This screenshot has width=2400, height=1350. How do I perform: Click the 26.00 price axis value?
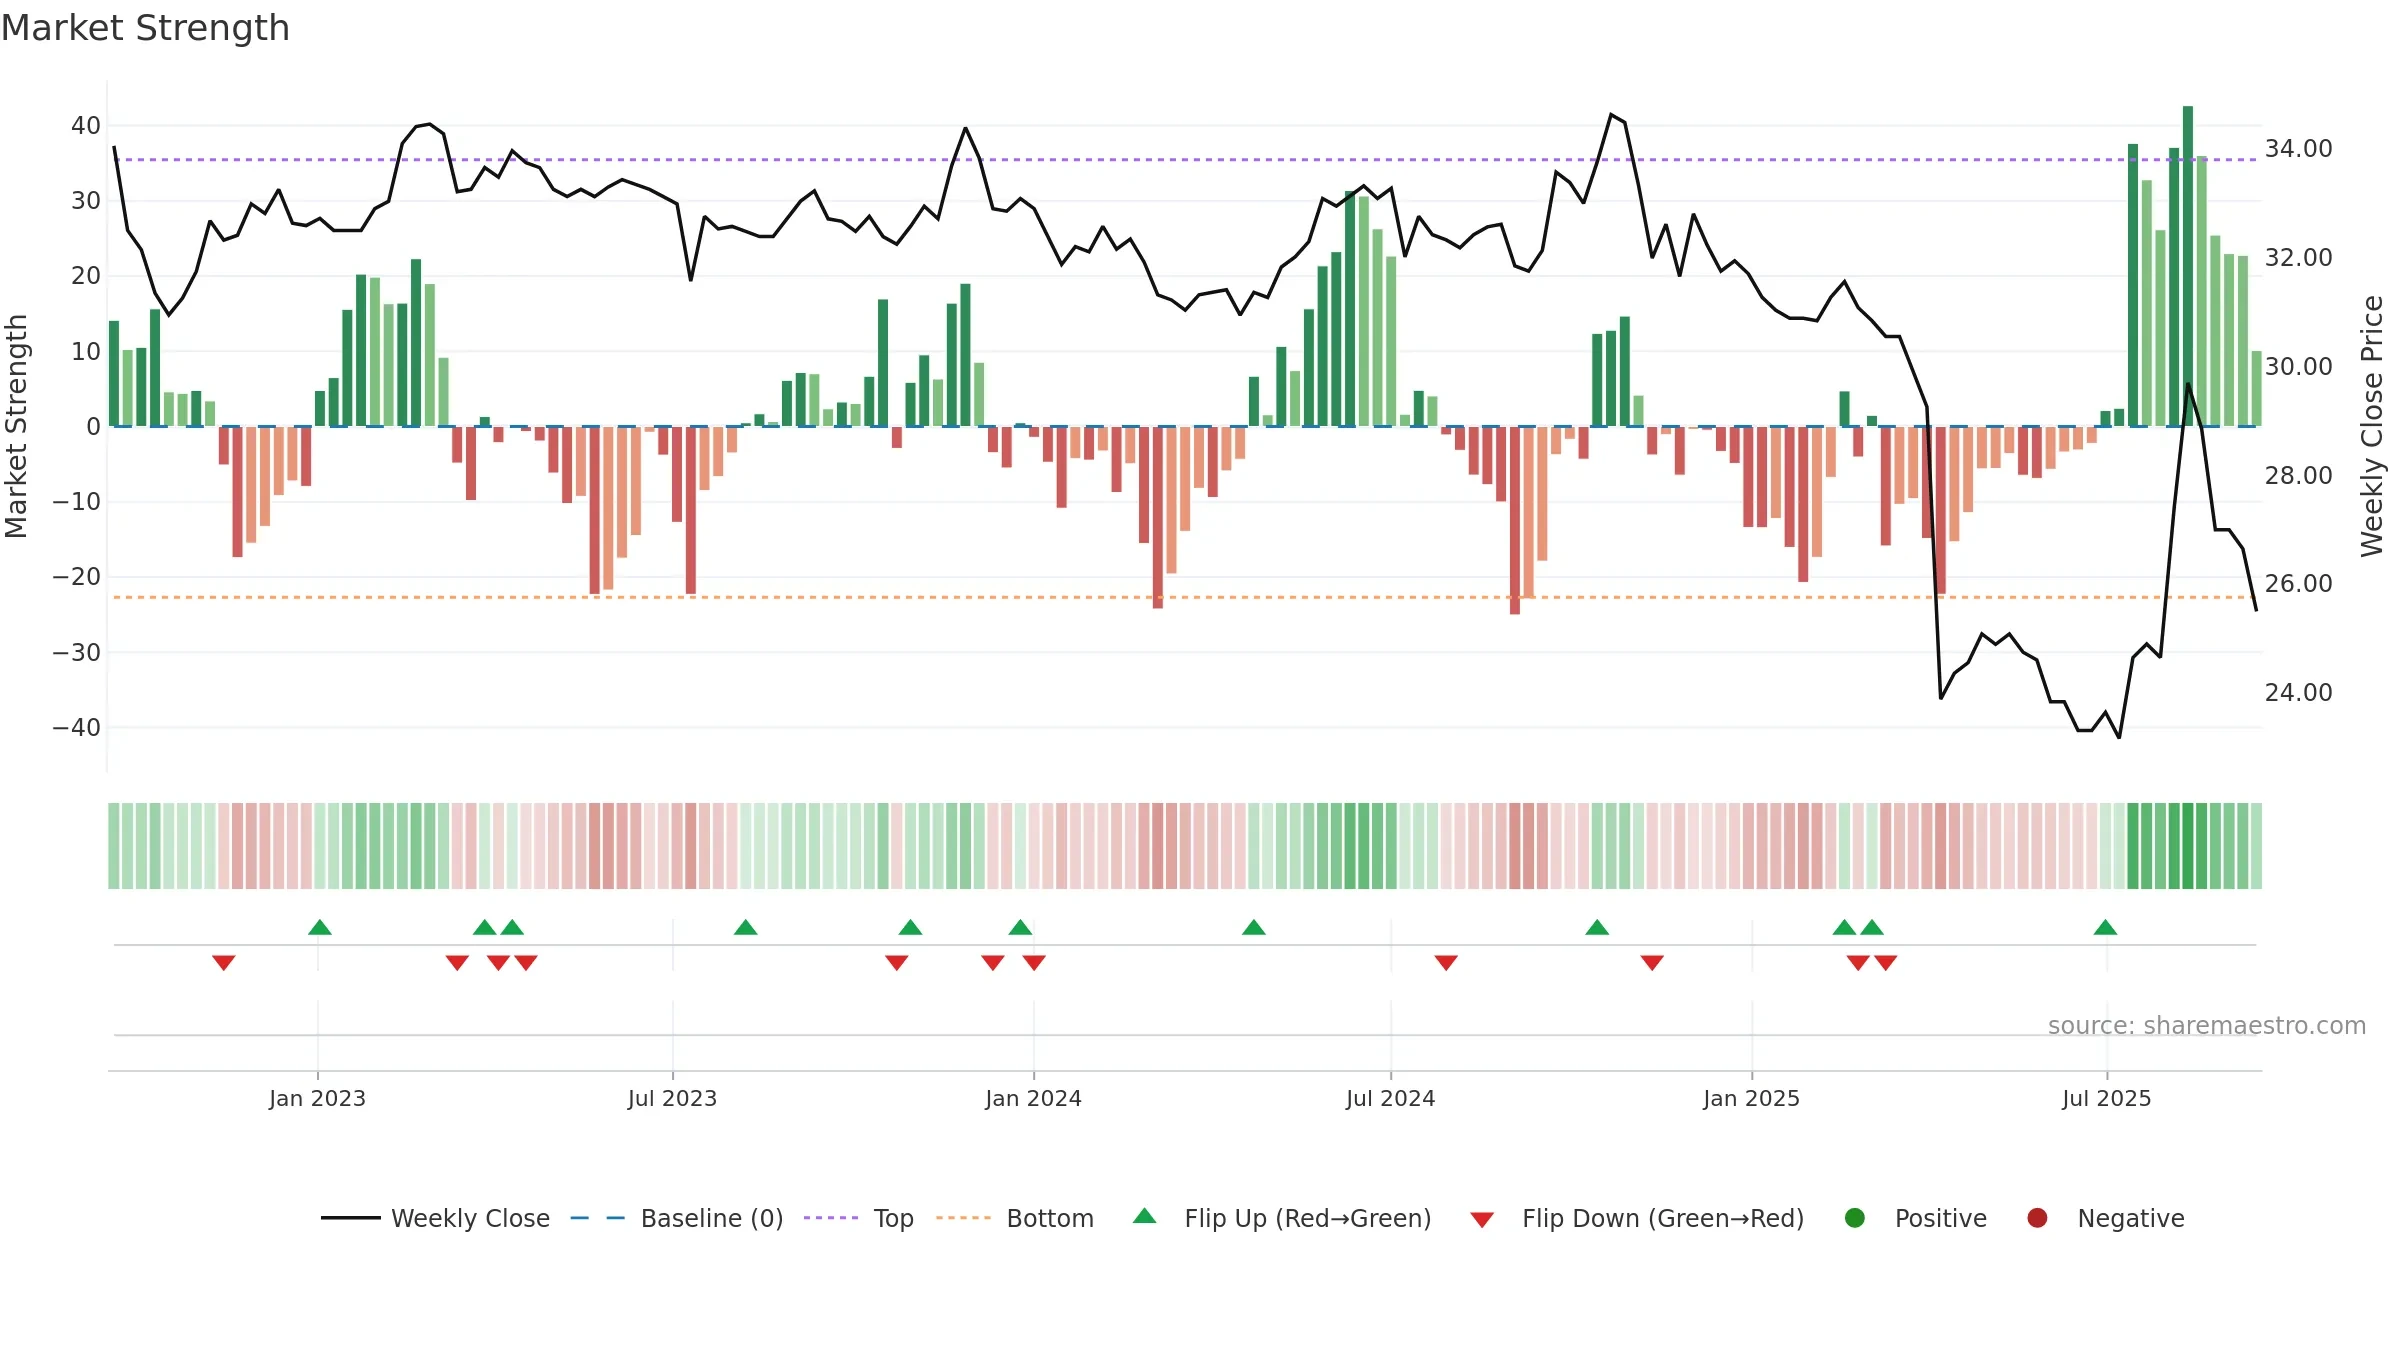(x=2298, y=584)
